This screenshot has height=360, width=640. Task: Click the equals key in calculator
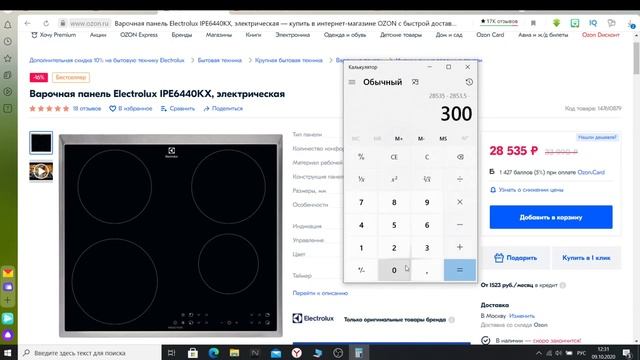click(x=460, y=270)
